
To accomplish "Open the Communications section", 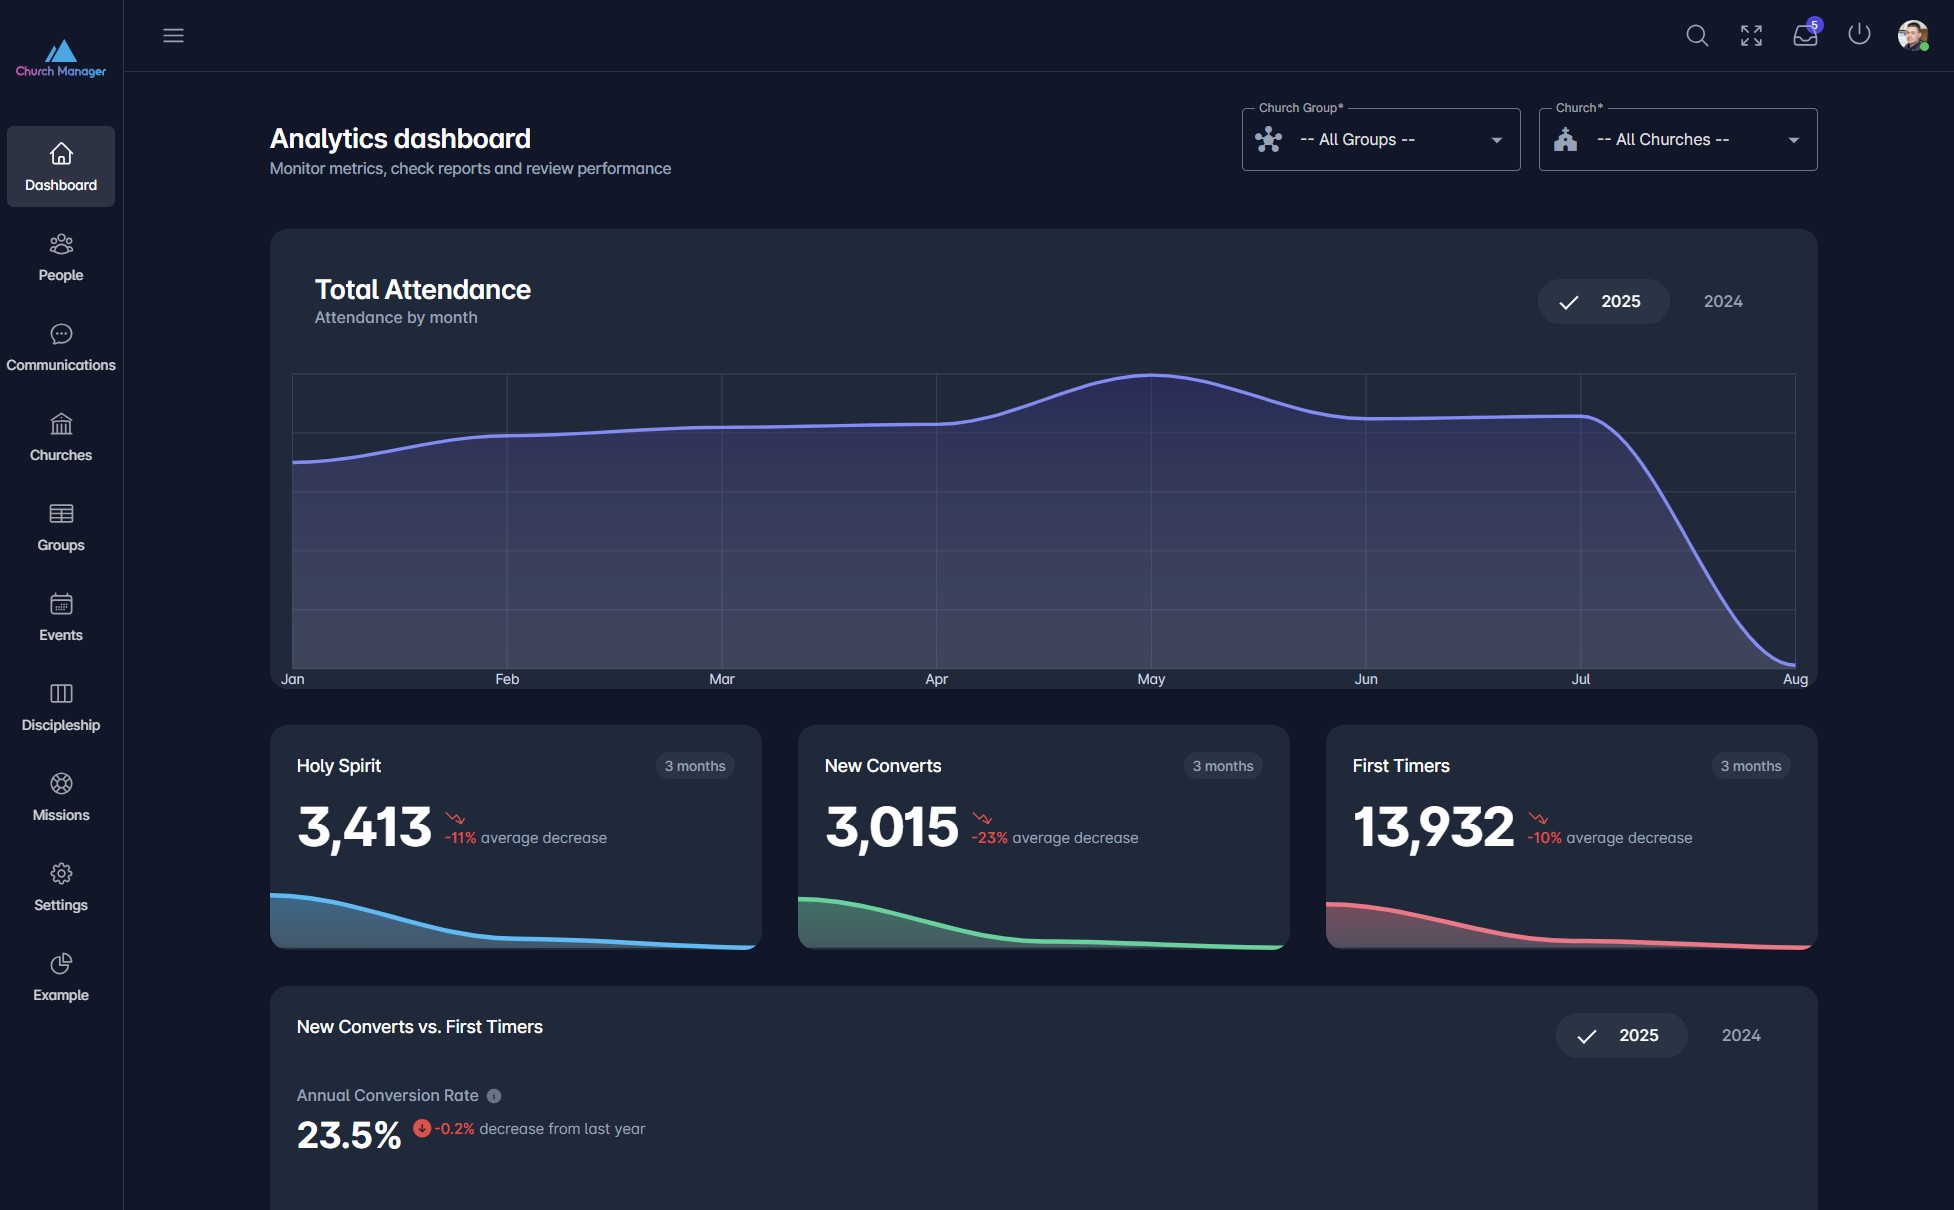I will (61, 347).
